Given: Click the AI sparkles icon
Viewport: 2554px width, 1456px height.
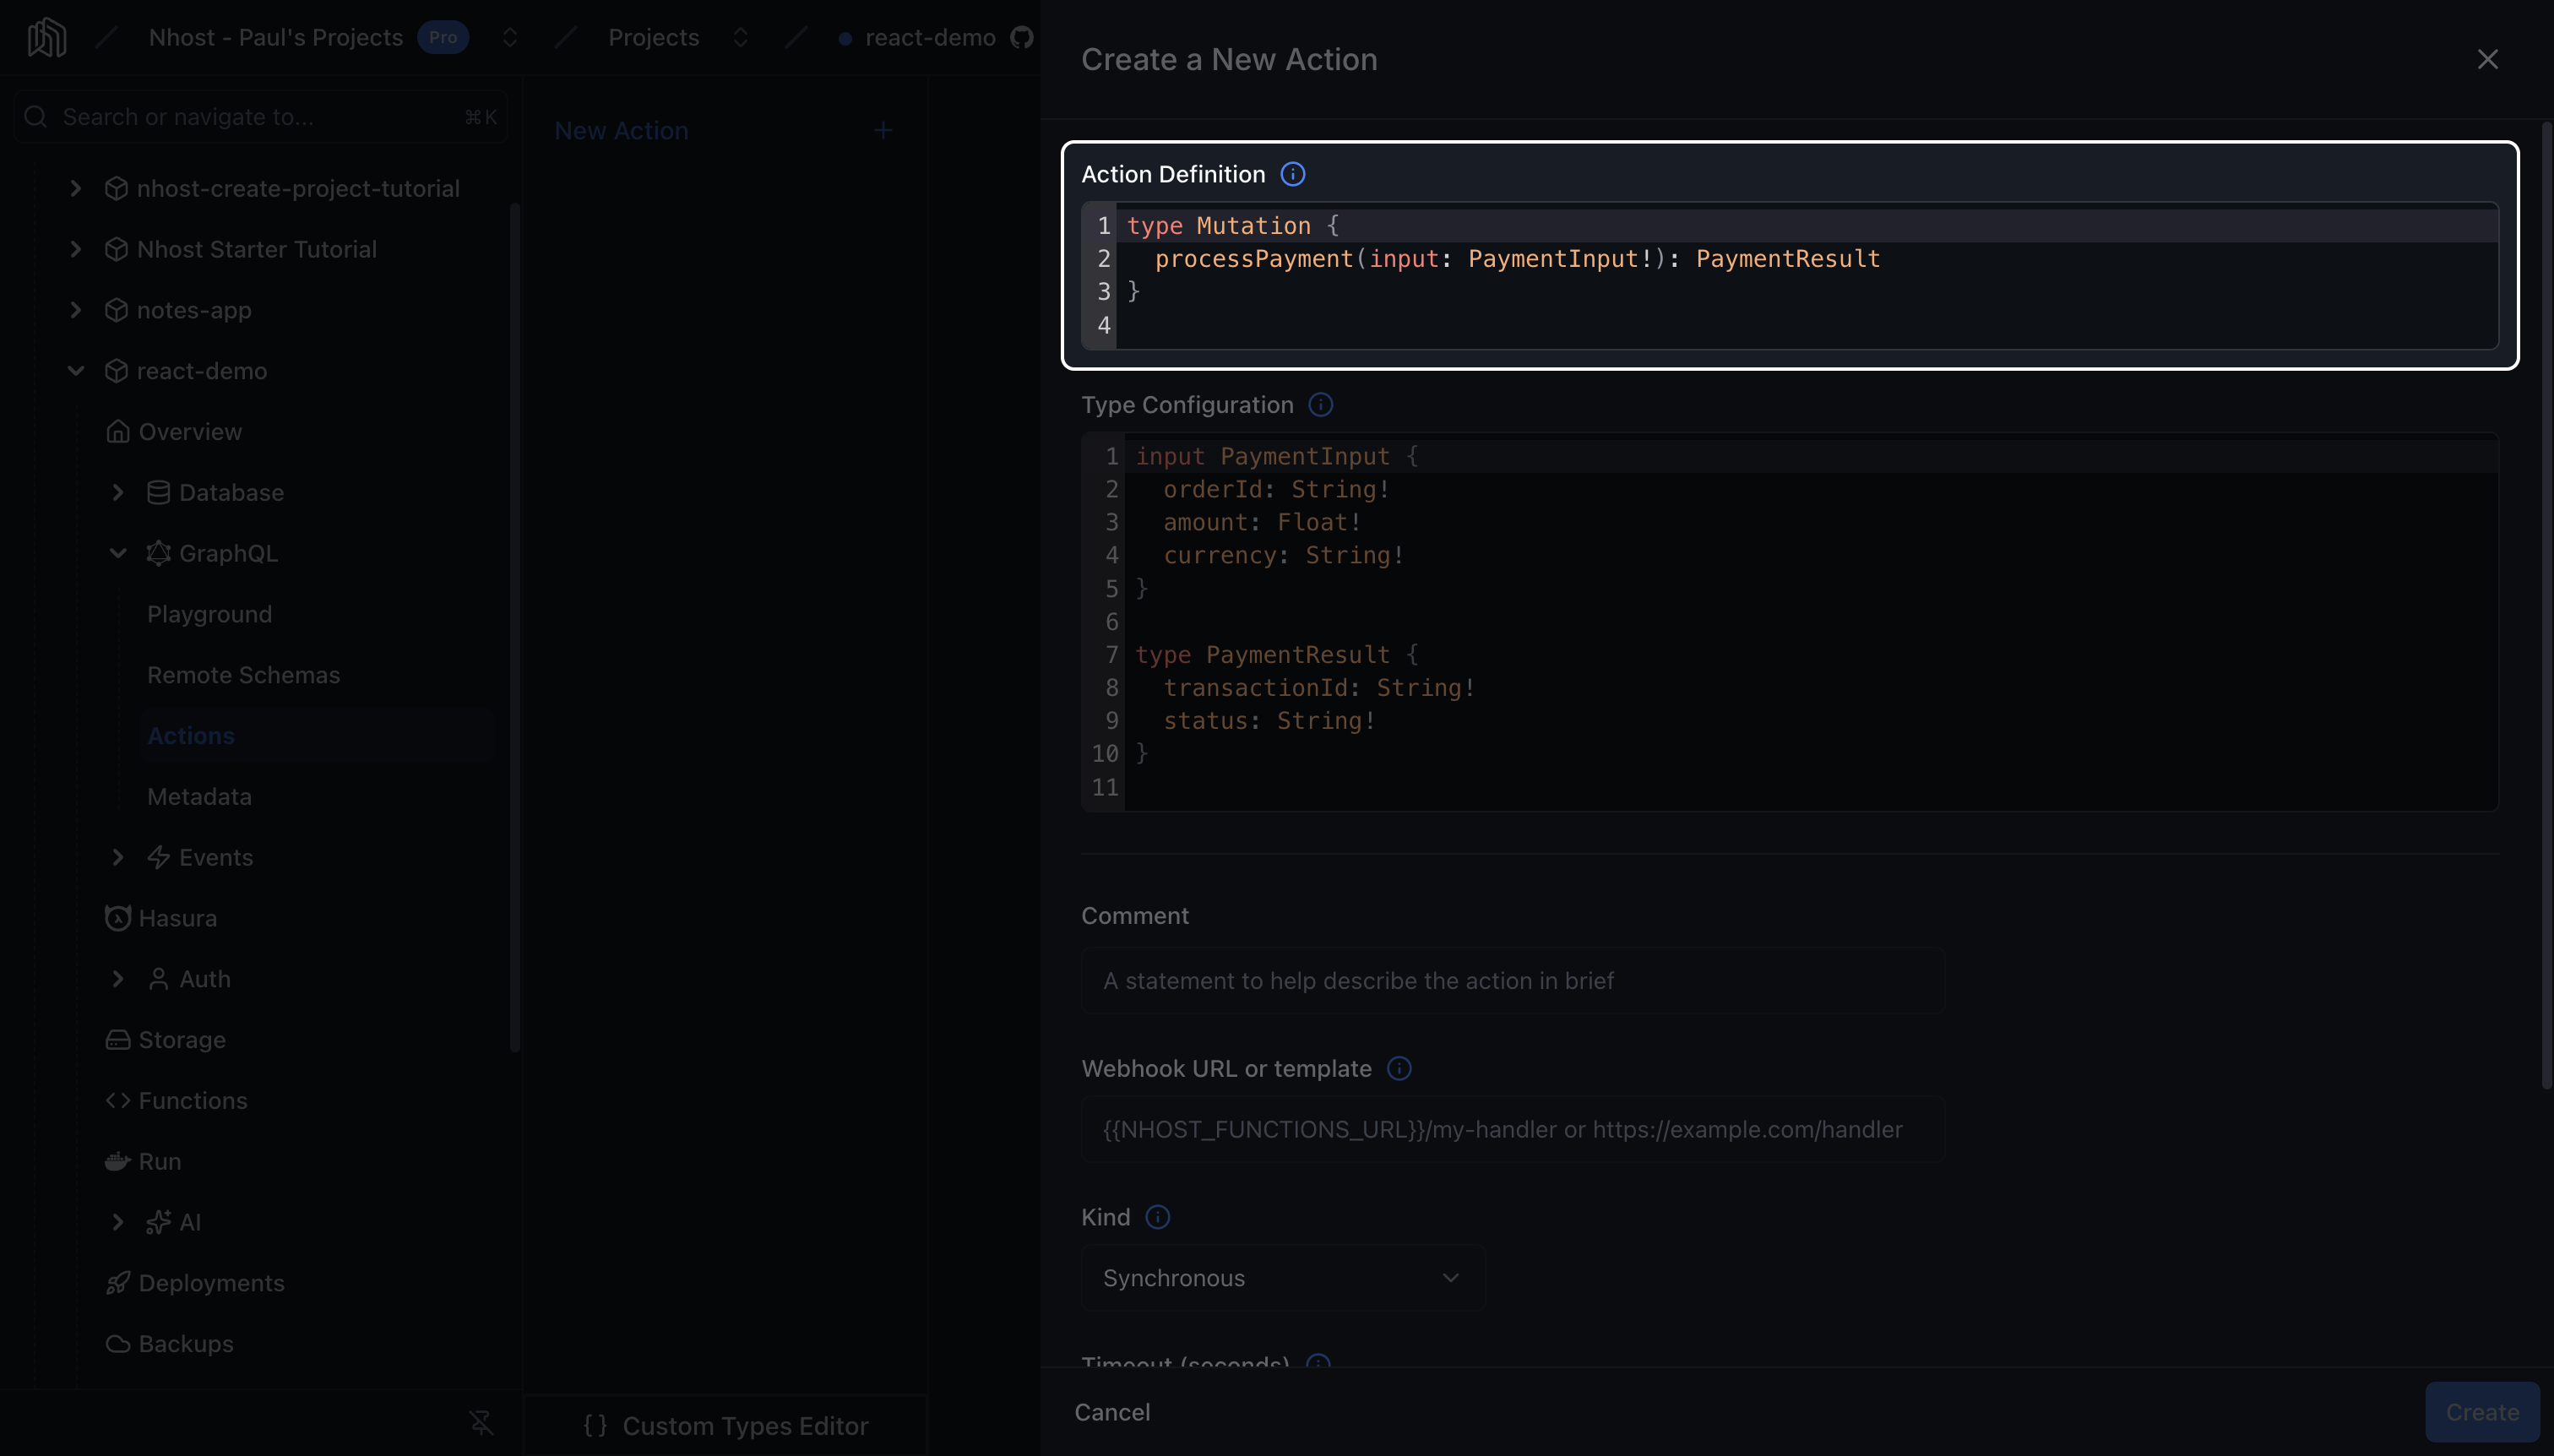Looking at the screenshot, I should pyautogui.click(x=158, y=1222).
